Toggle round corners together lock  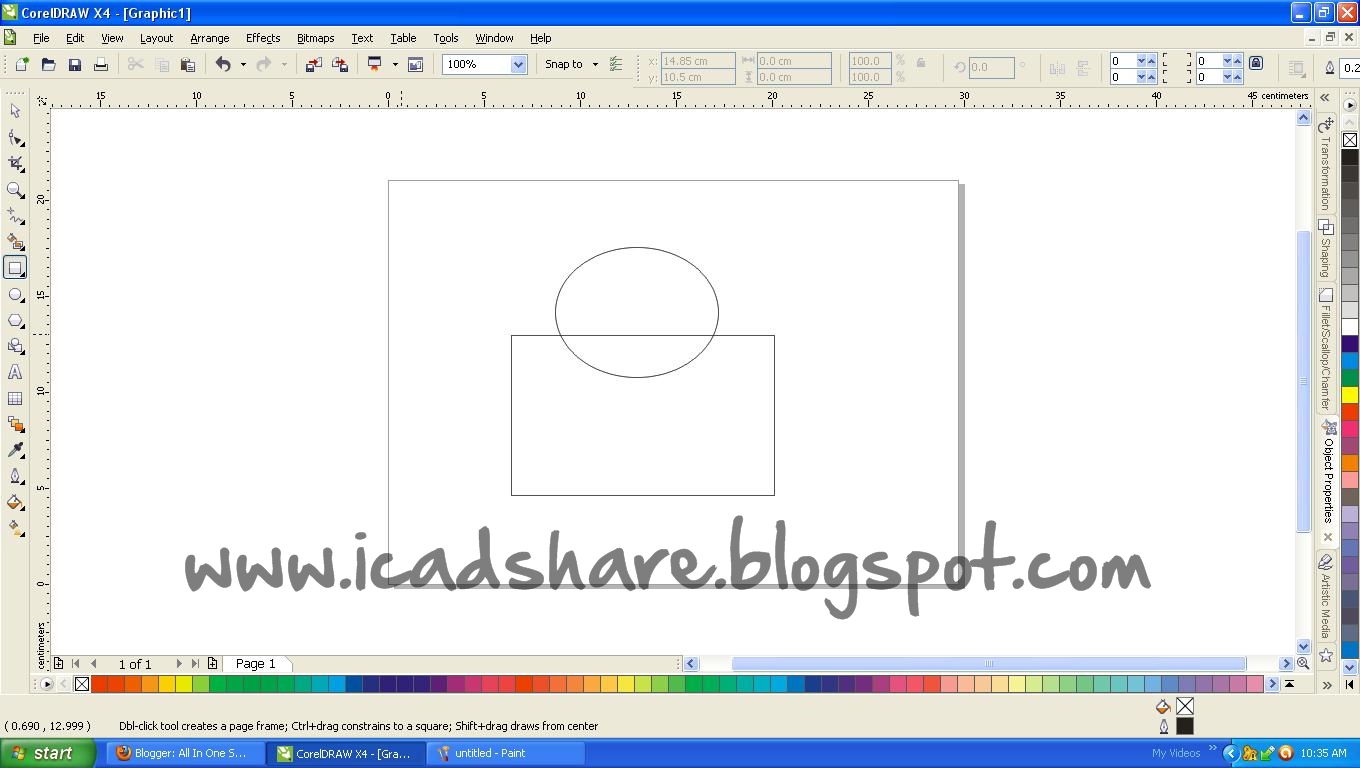1256,63
